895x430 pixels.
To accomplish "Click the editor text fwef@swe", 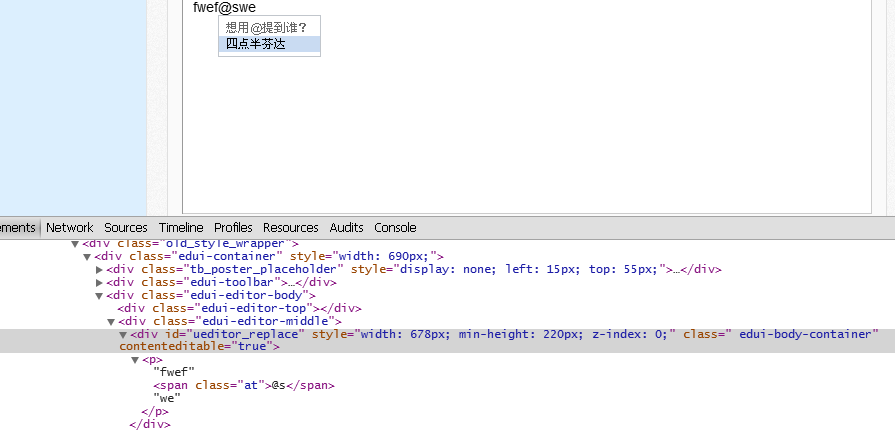I will (224, 8).
